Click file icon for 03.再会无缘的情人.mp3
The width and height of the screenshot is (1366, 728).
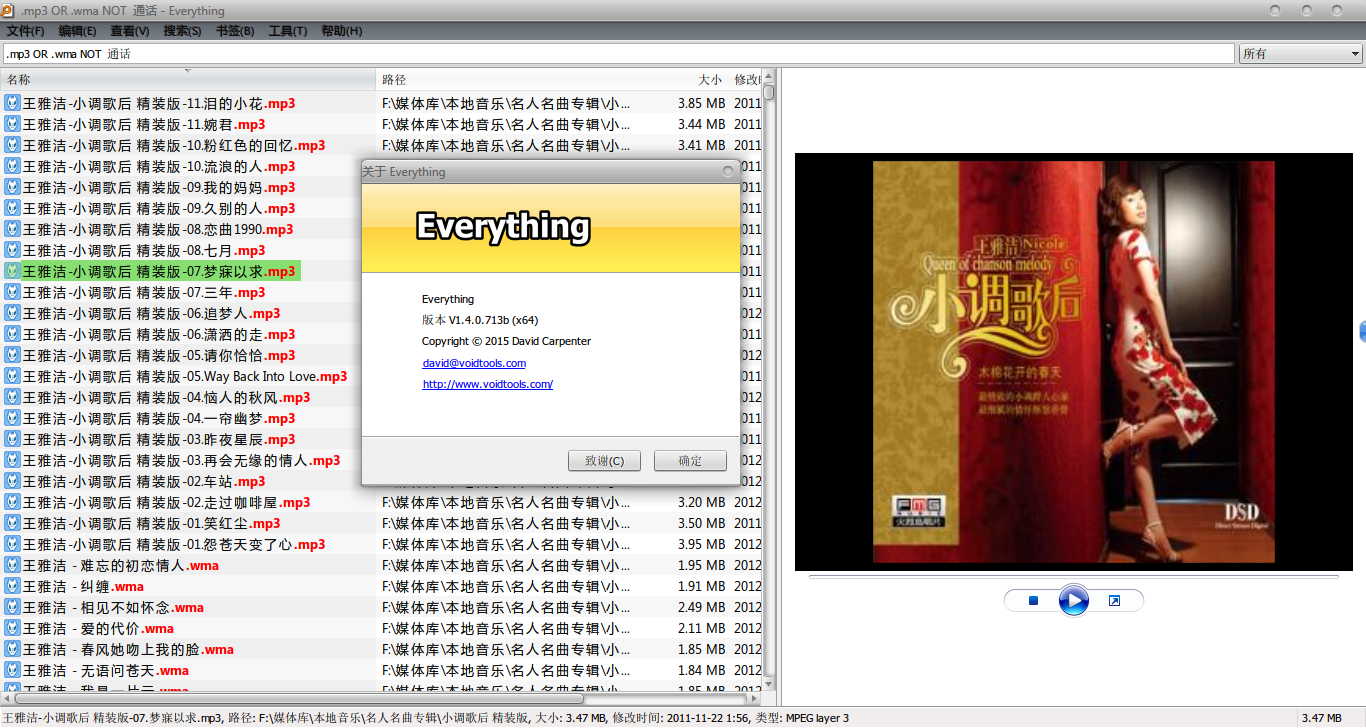point(12,460)
